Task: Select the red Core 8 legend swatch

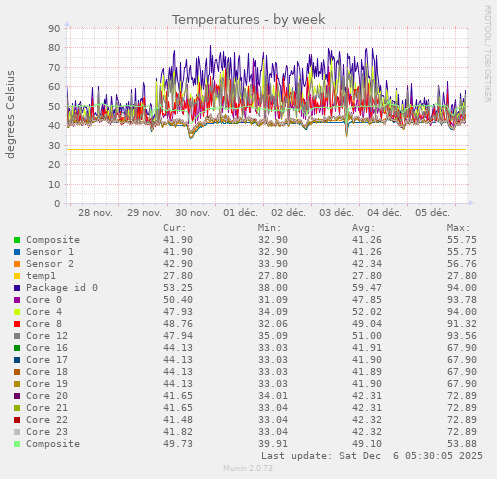Action: tap(17, 324)
